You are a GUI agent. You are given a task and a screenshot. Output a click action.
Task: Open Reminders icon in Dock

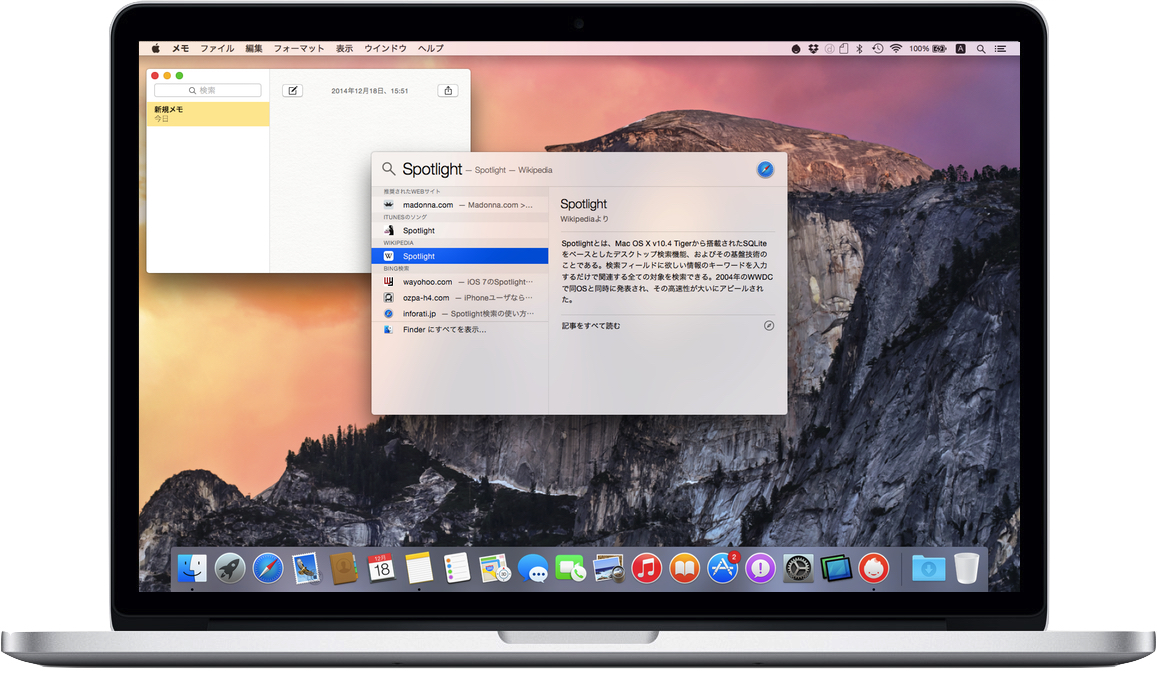457,568
